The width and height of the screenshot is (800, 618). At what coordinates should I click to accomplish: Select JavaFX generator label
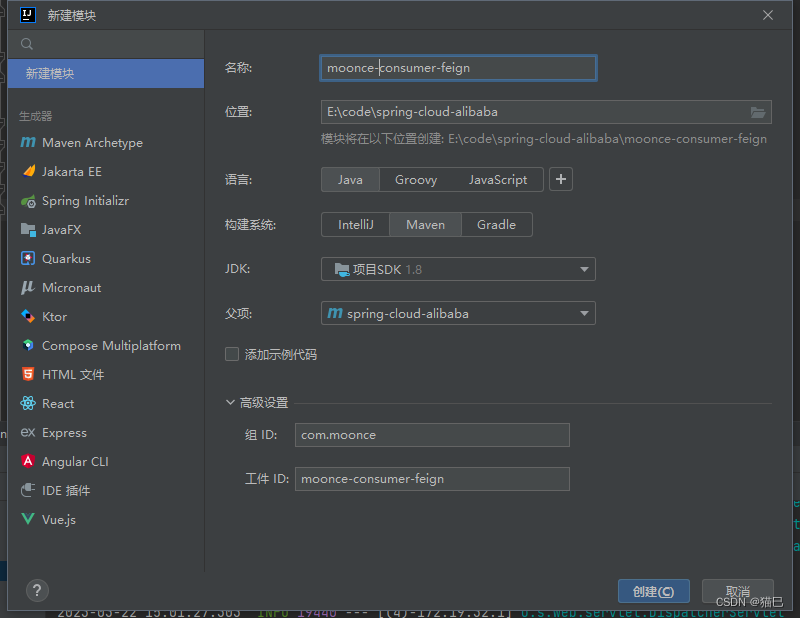tap(61, 230)
